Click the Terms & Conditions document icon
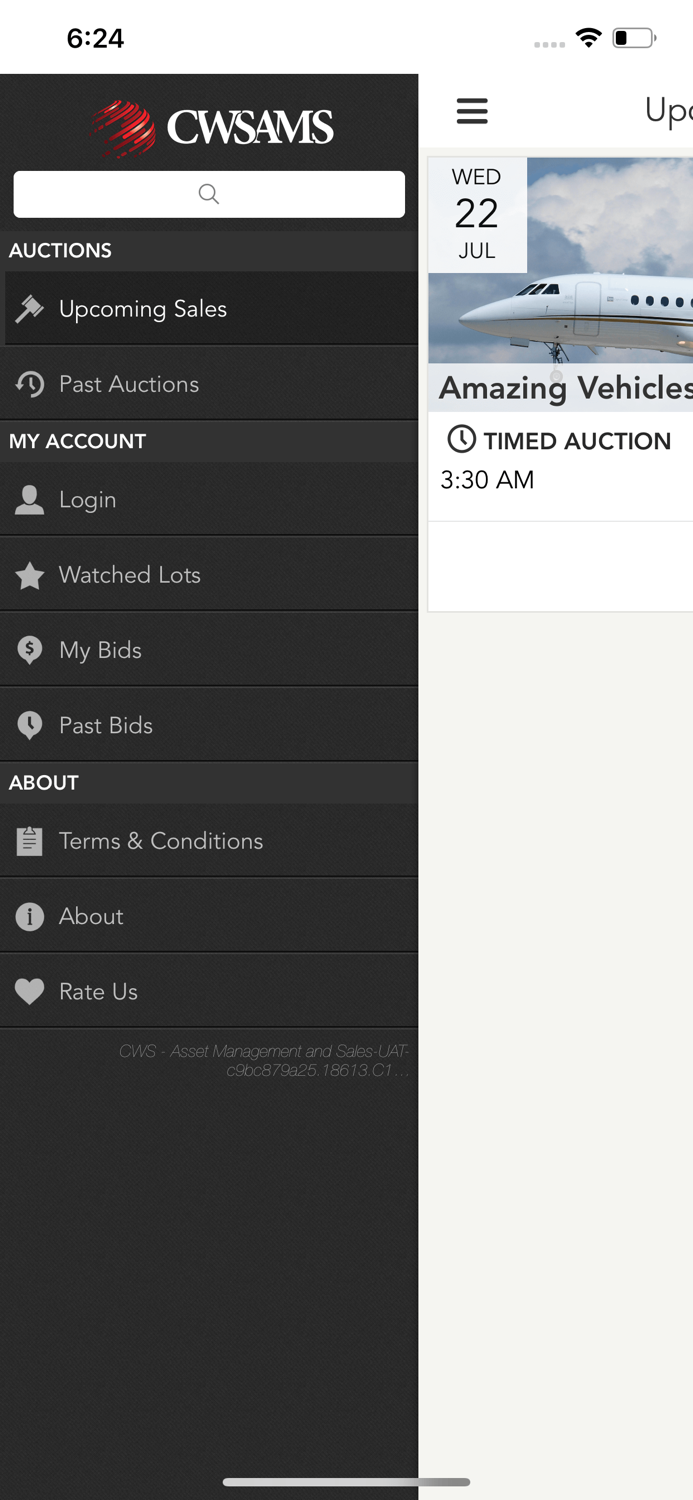The width and height of the screenshot is (693, 1500). point(30,841)
